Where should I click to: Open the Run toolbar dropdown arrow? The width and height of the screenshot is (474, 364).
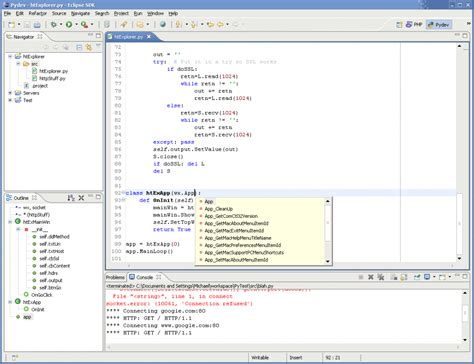pos(76,25)
